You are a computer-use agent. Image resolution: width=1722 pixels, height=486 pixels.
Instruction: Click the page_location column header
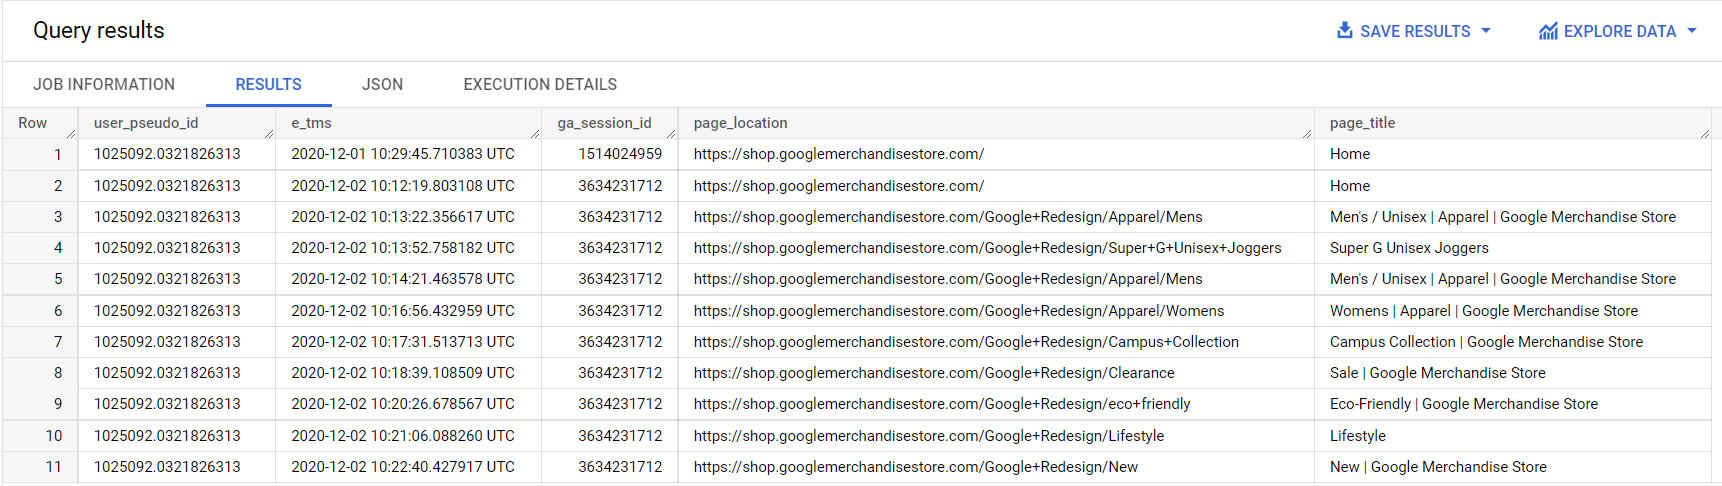pos(740,123)
